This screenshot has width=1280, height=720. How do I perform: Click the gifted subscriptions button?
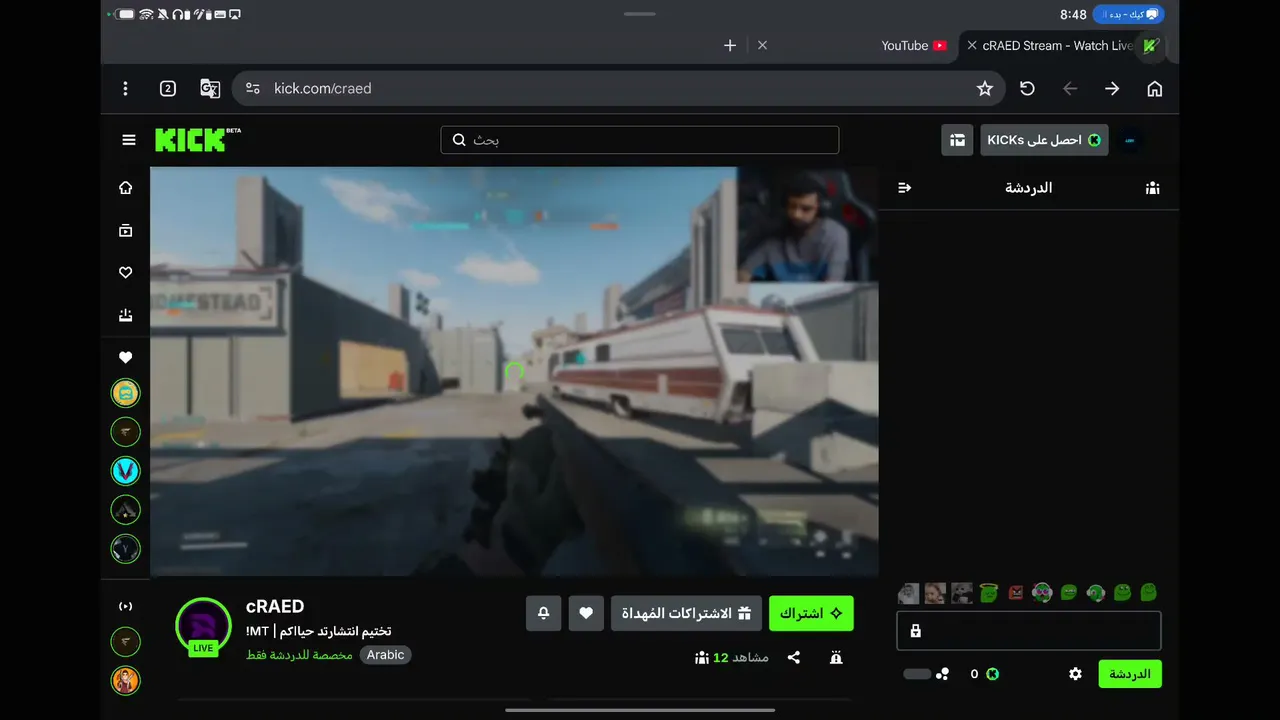687,613
